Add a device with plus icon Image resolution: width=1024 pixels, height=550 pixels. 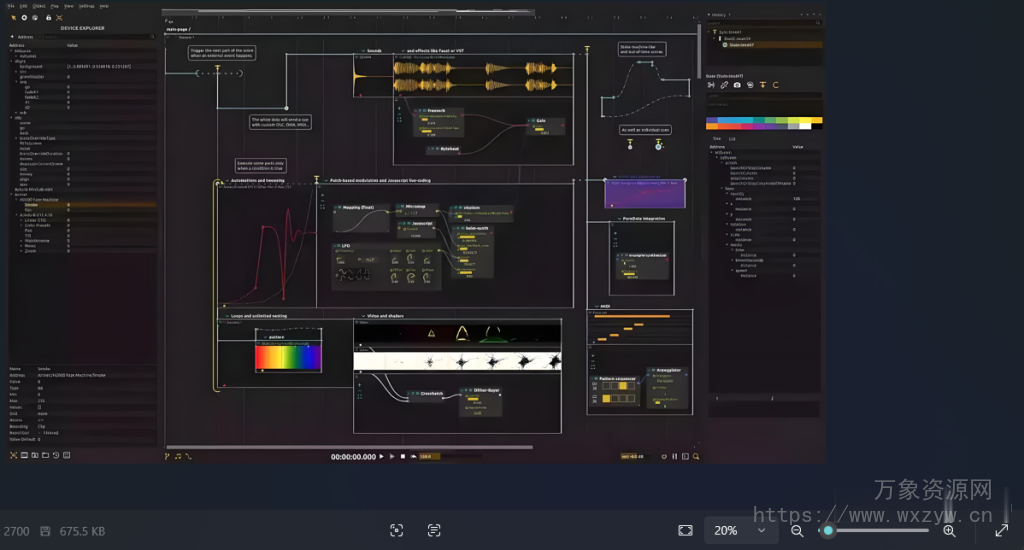click(x=12, y=37)
